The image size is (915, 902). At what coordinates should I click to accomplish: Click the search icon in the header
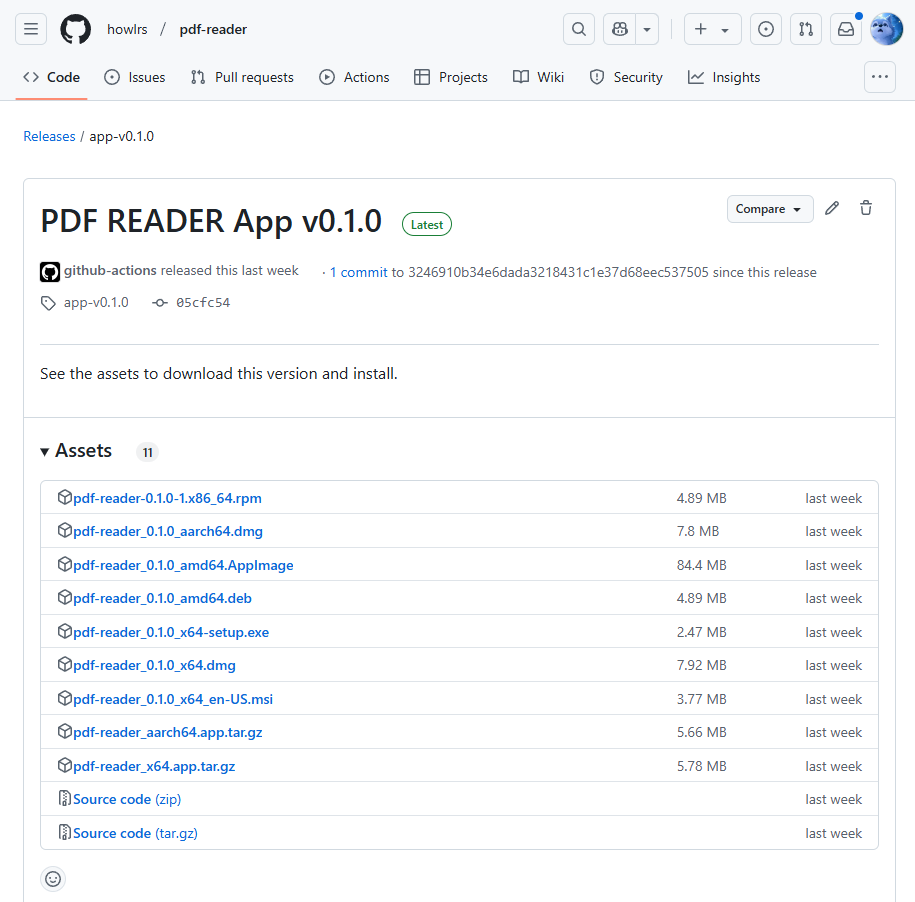pyautogui.click(x=579, y=29)
